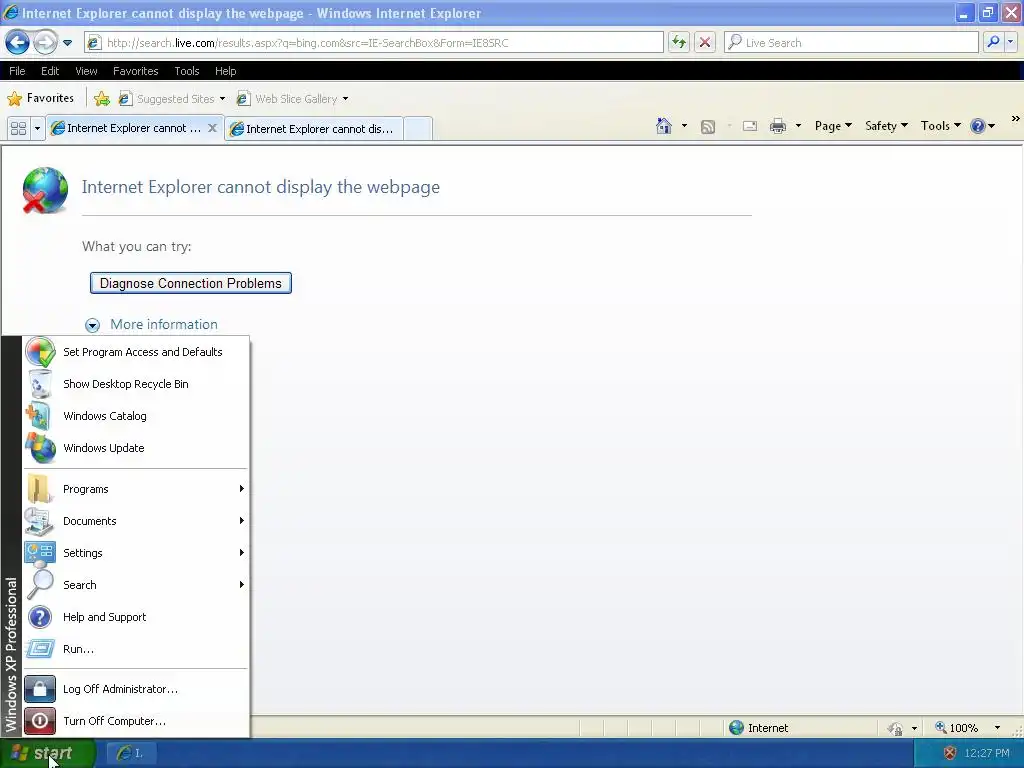Open the Edit menu
Image resolution: width=1024 pixels, height=768 pixels.
coord(50,71)
